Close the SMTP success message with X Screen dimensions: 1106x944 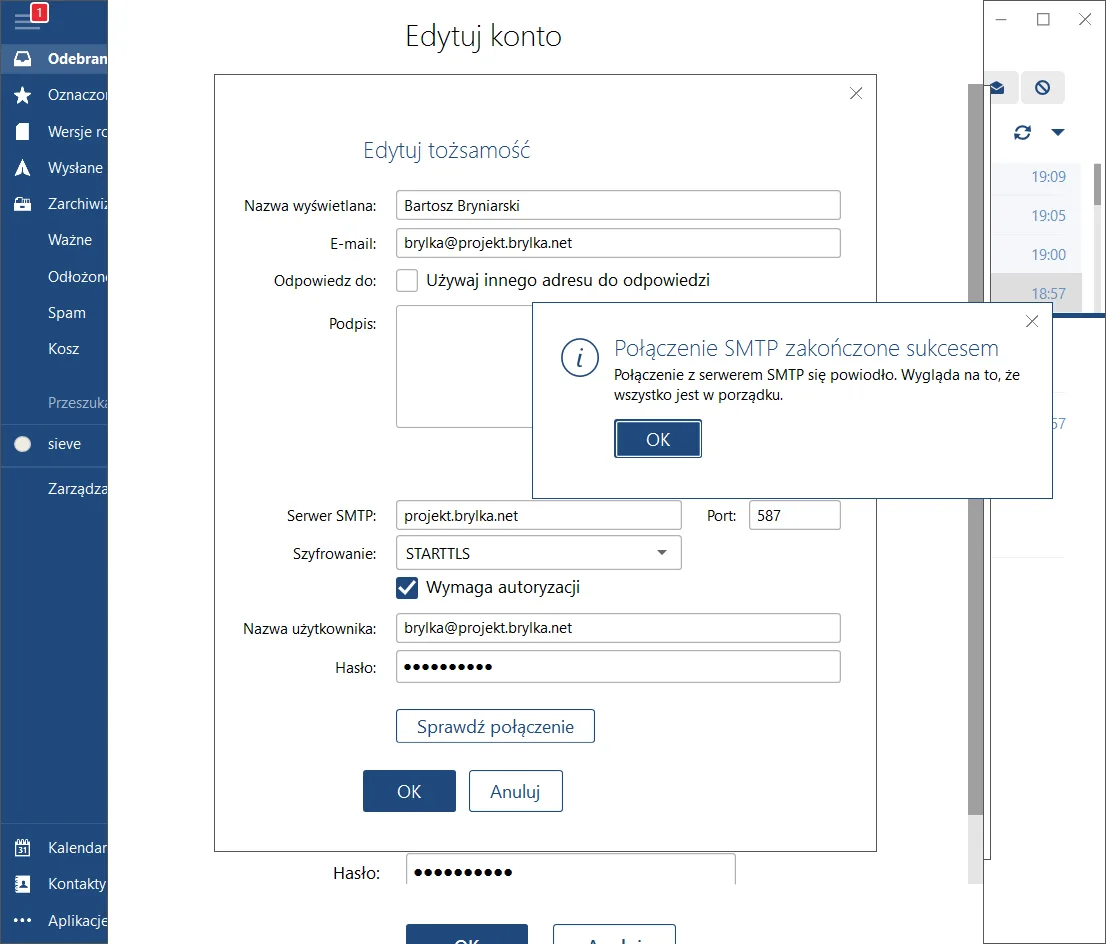[x=1032, y=322]
